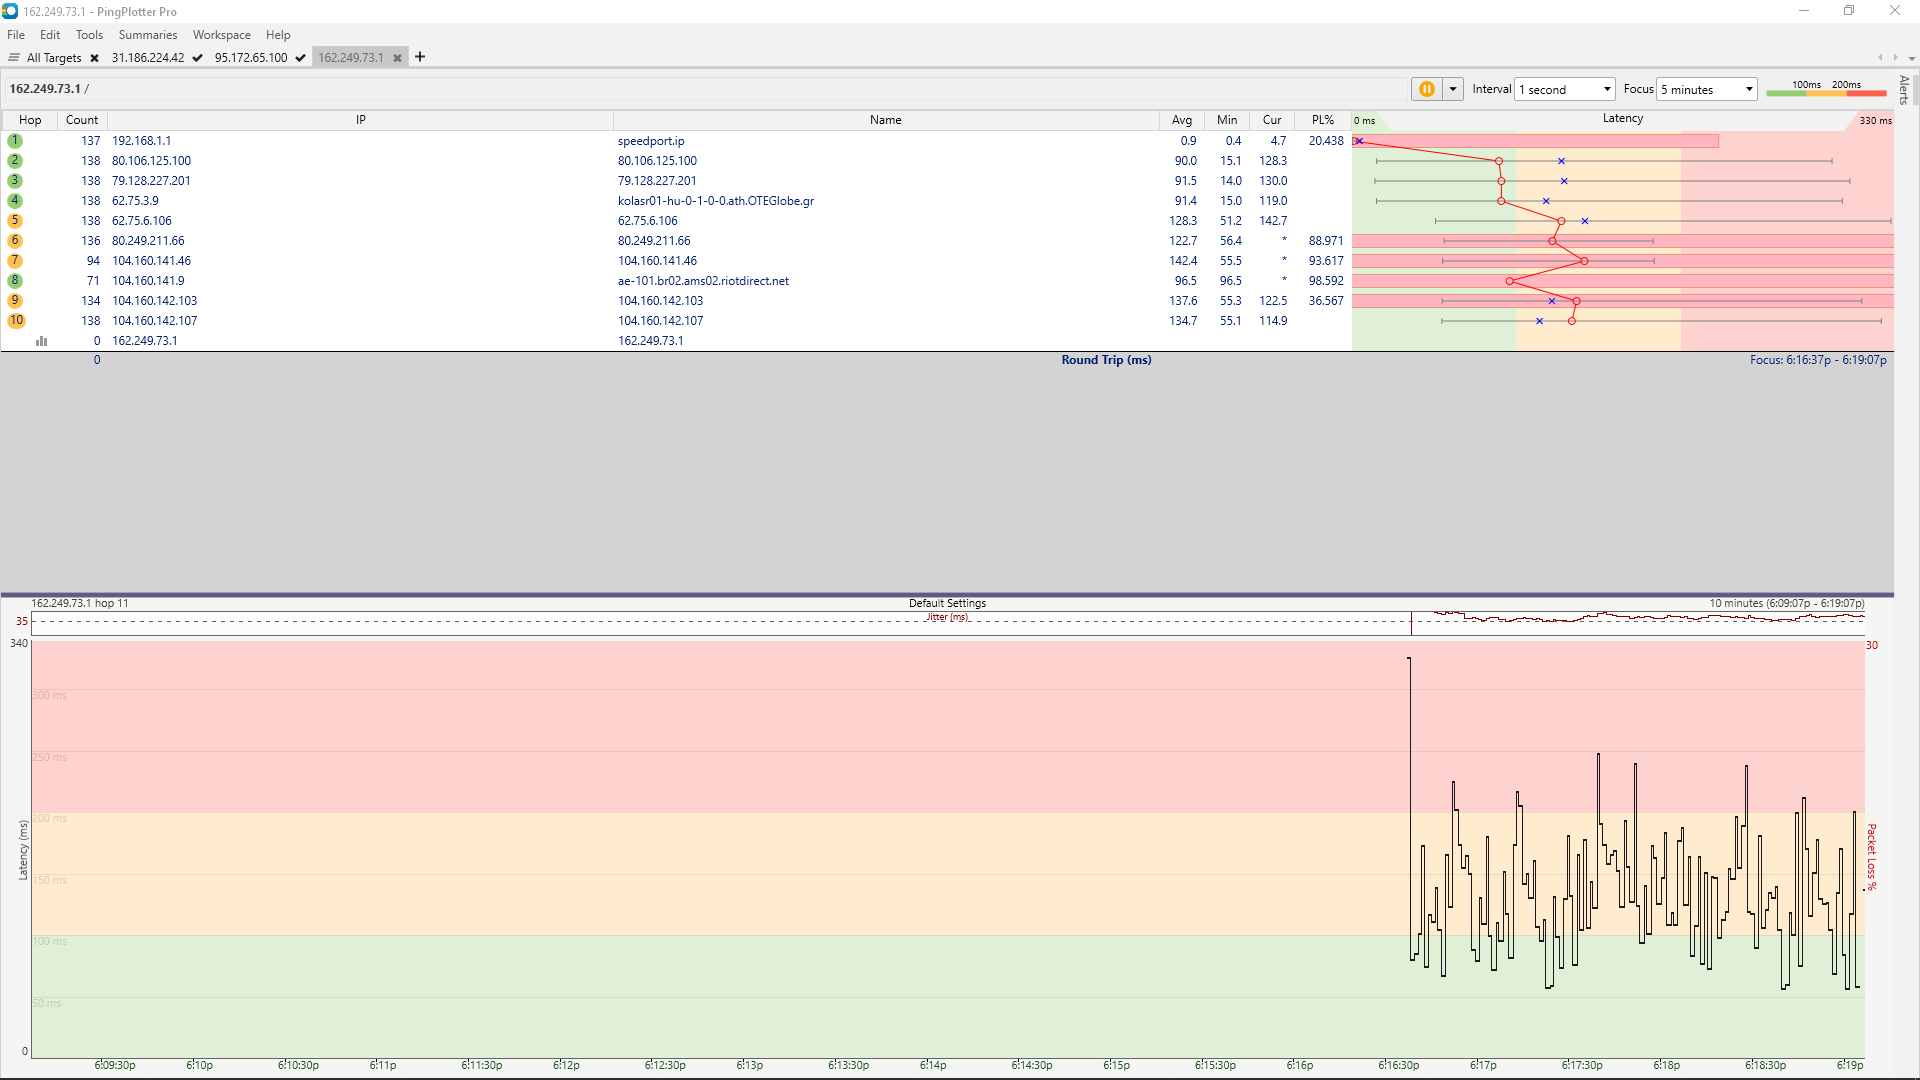The height and width of the screenshot is (1080, 1920).
Task: Close the 162.249.73.1 tab
Action: (397, 58)
